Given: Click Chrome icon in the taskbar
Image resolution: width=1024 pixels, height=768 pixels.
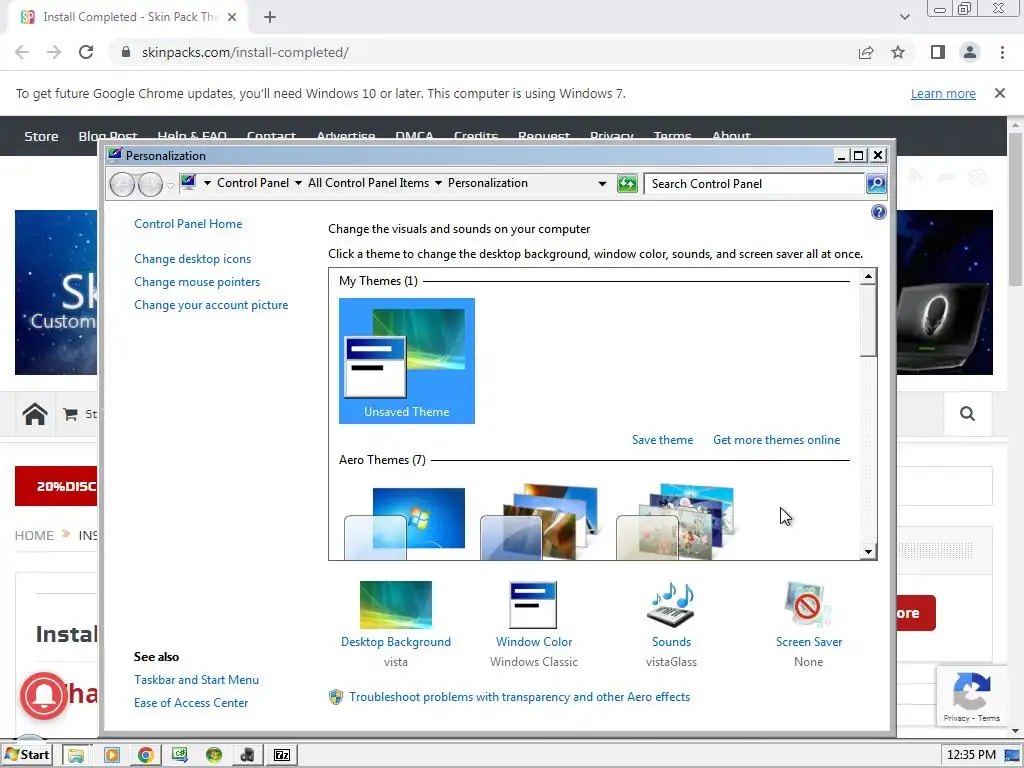Looking at the screenshot, I should (146, 756).
